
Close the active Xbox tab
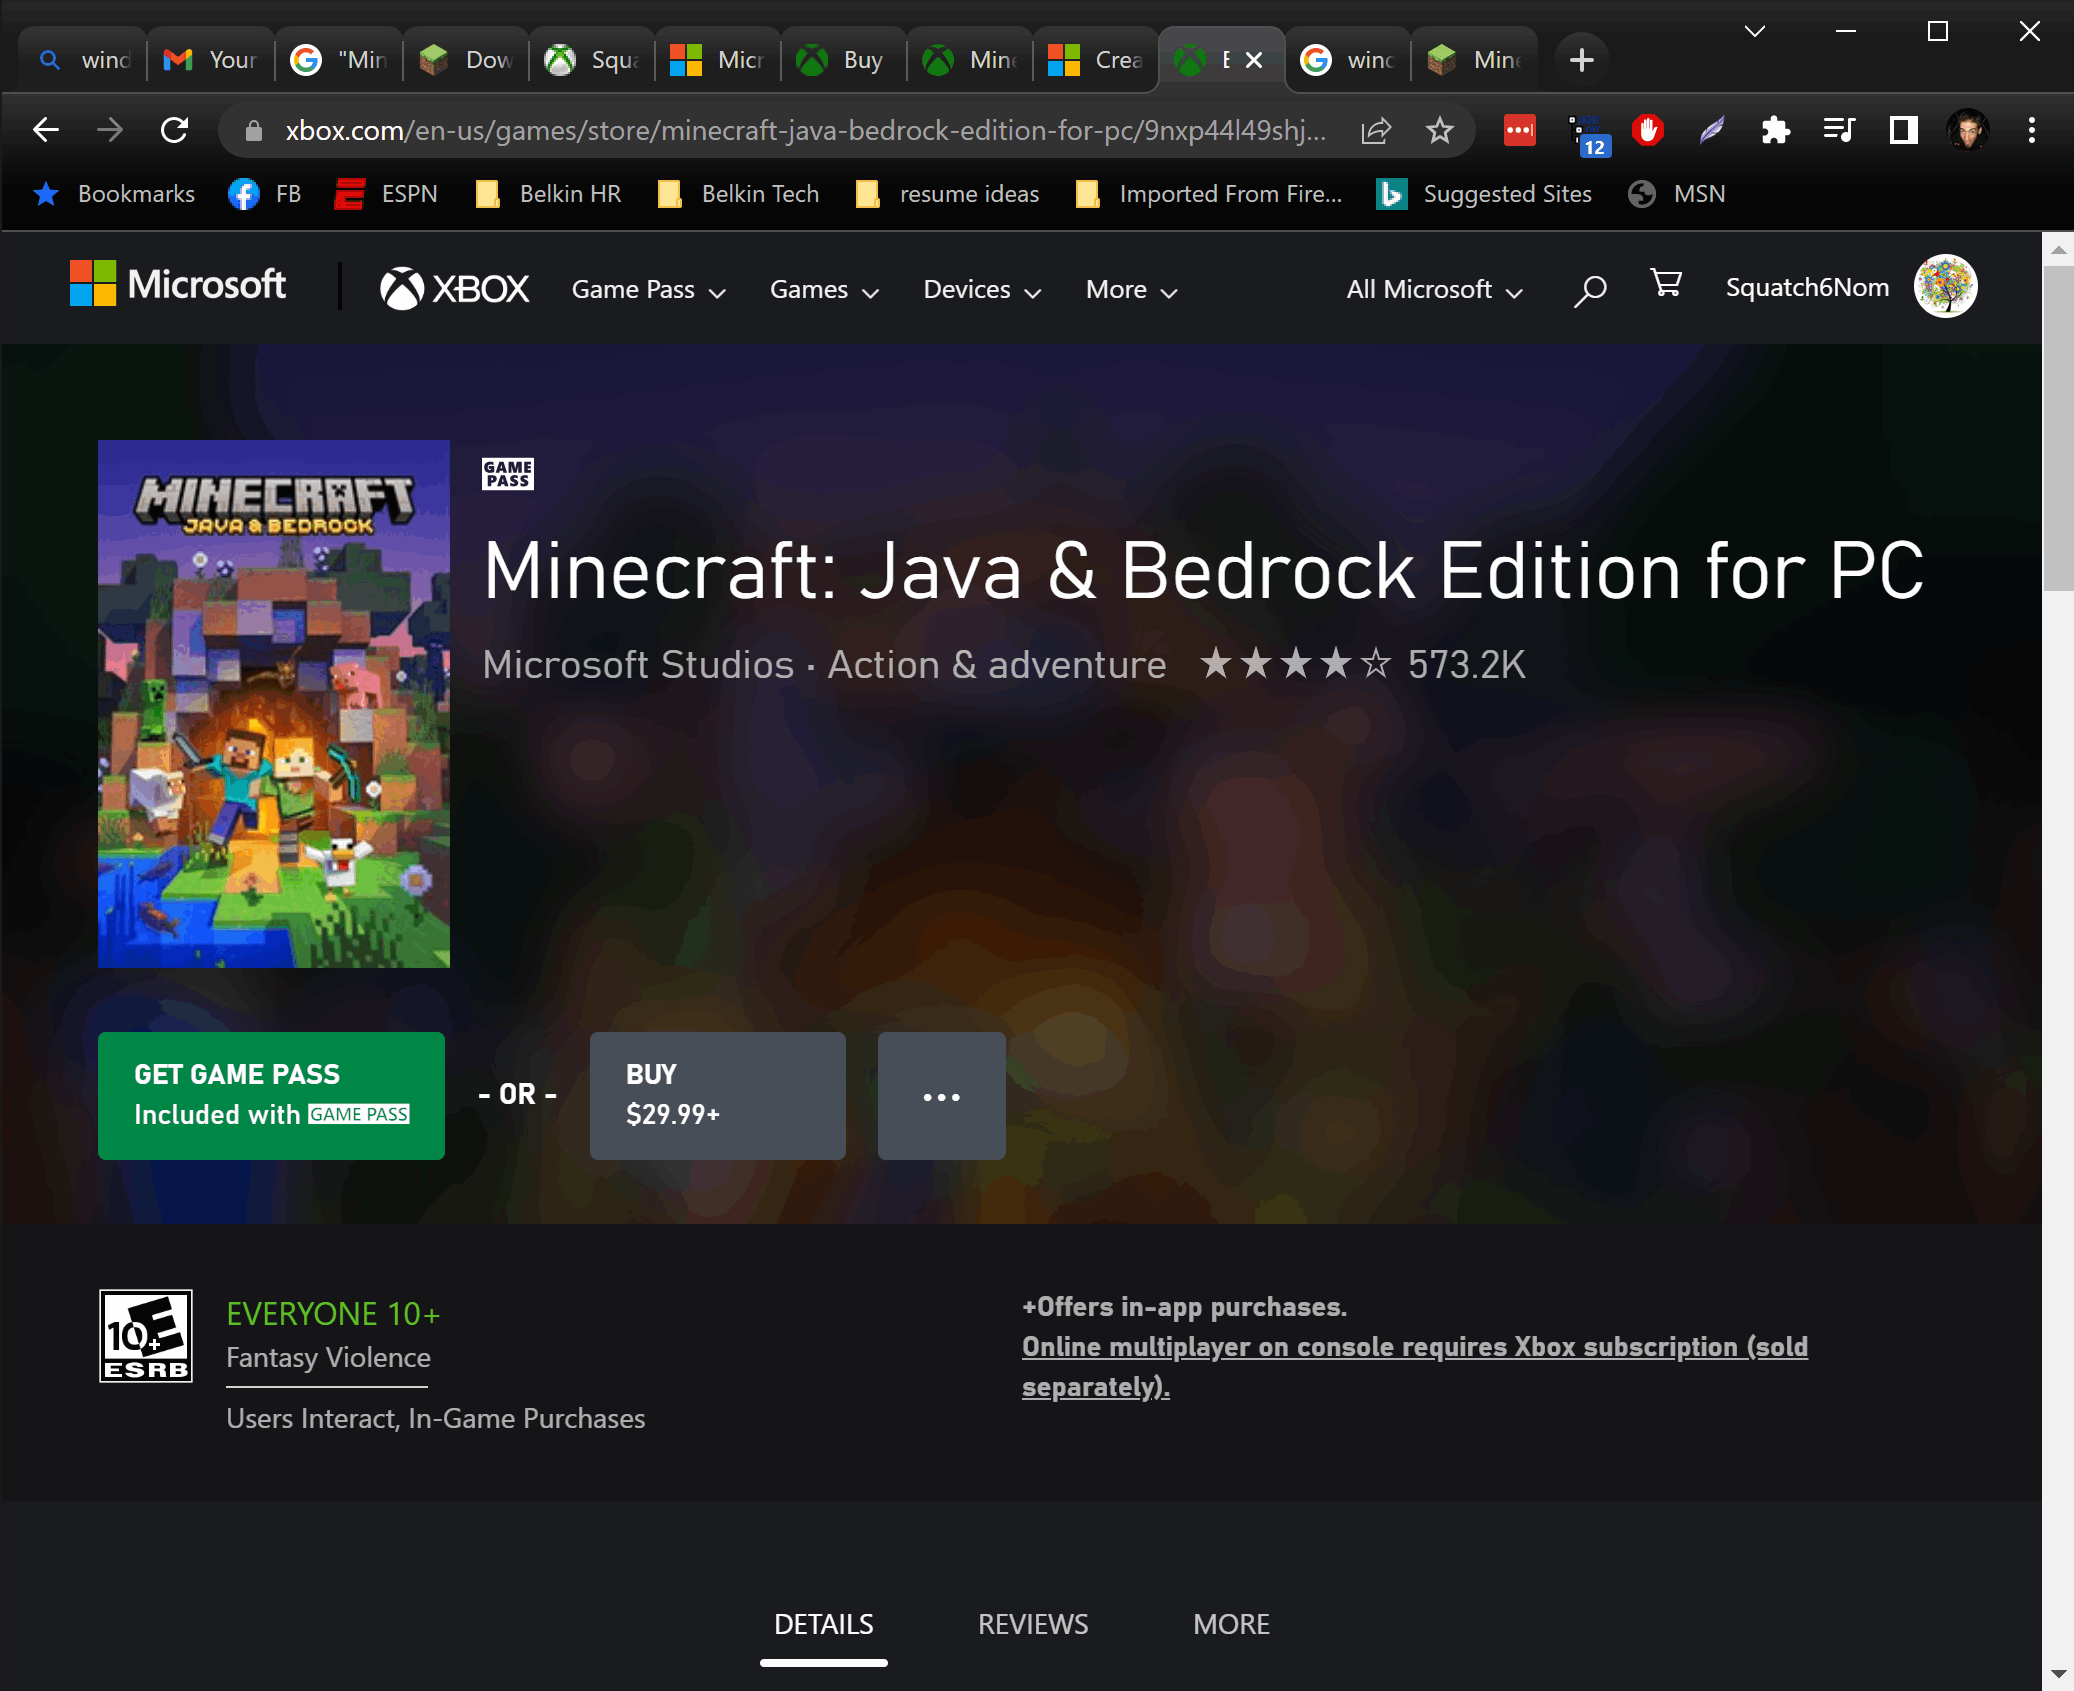[1254, 60]
